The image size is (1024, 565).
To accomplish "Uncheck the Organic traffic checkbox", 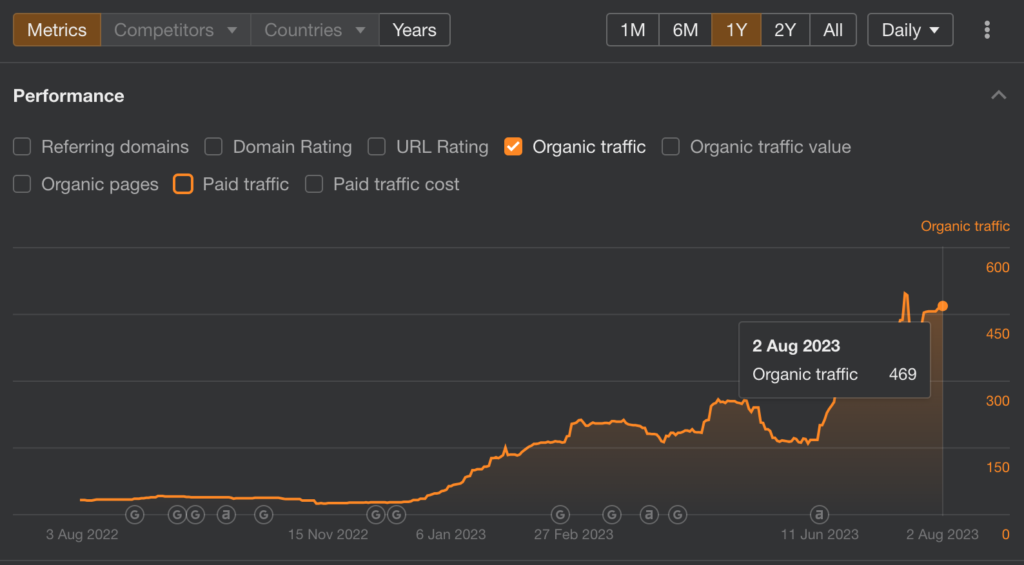I will point(513,147).
